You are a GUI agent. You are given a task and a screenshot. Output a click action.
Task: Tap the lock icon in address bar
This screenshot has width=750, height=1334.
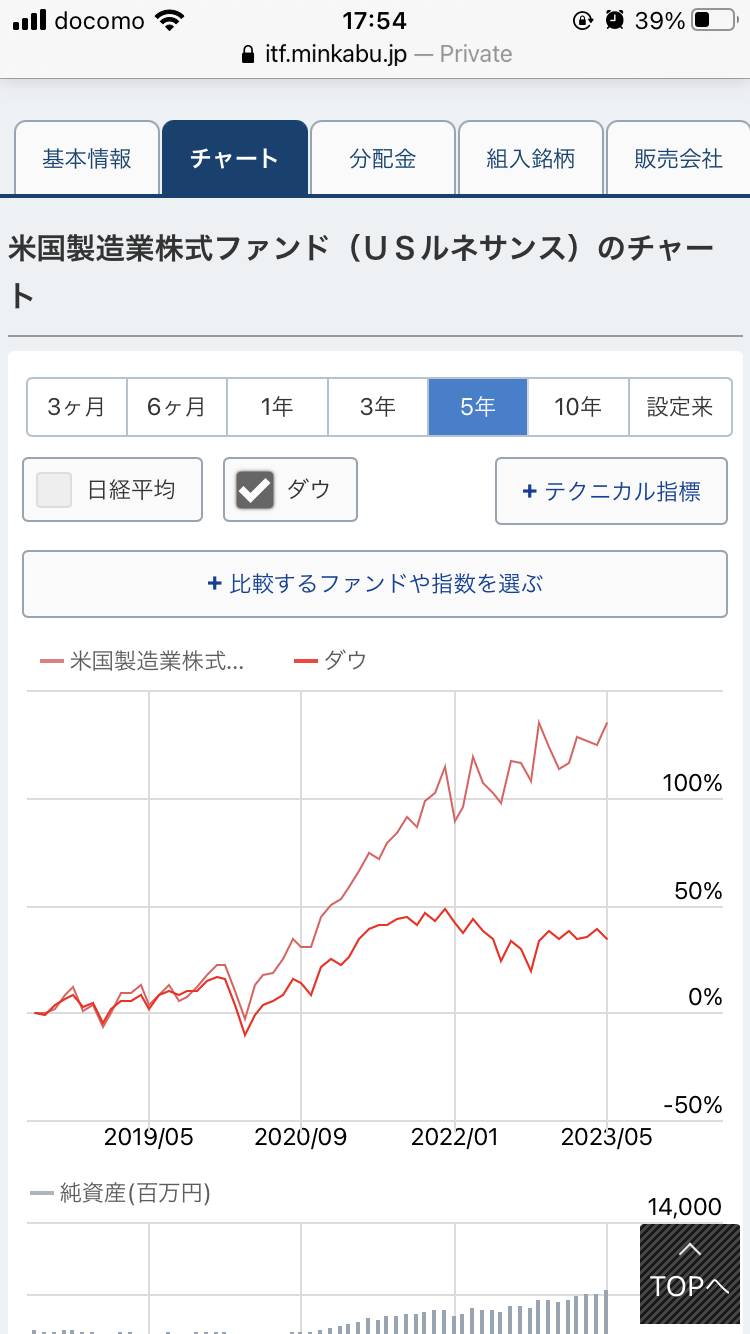pyautogui.click(x=249, y=55)
